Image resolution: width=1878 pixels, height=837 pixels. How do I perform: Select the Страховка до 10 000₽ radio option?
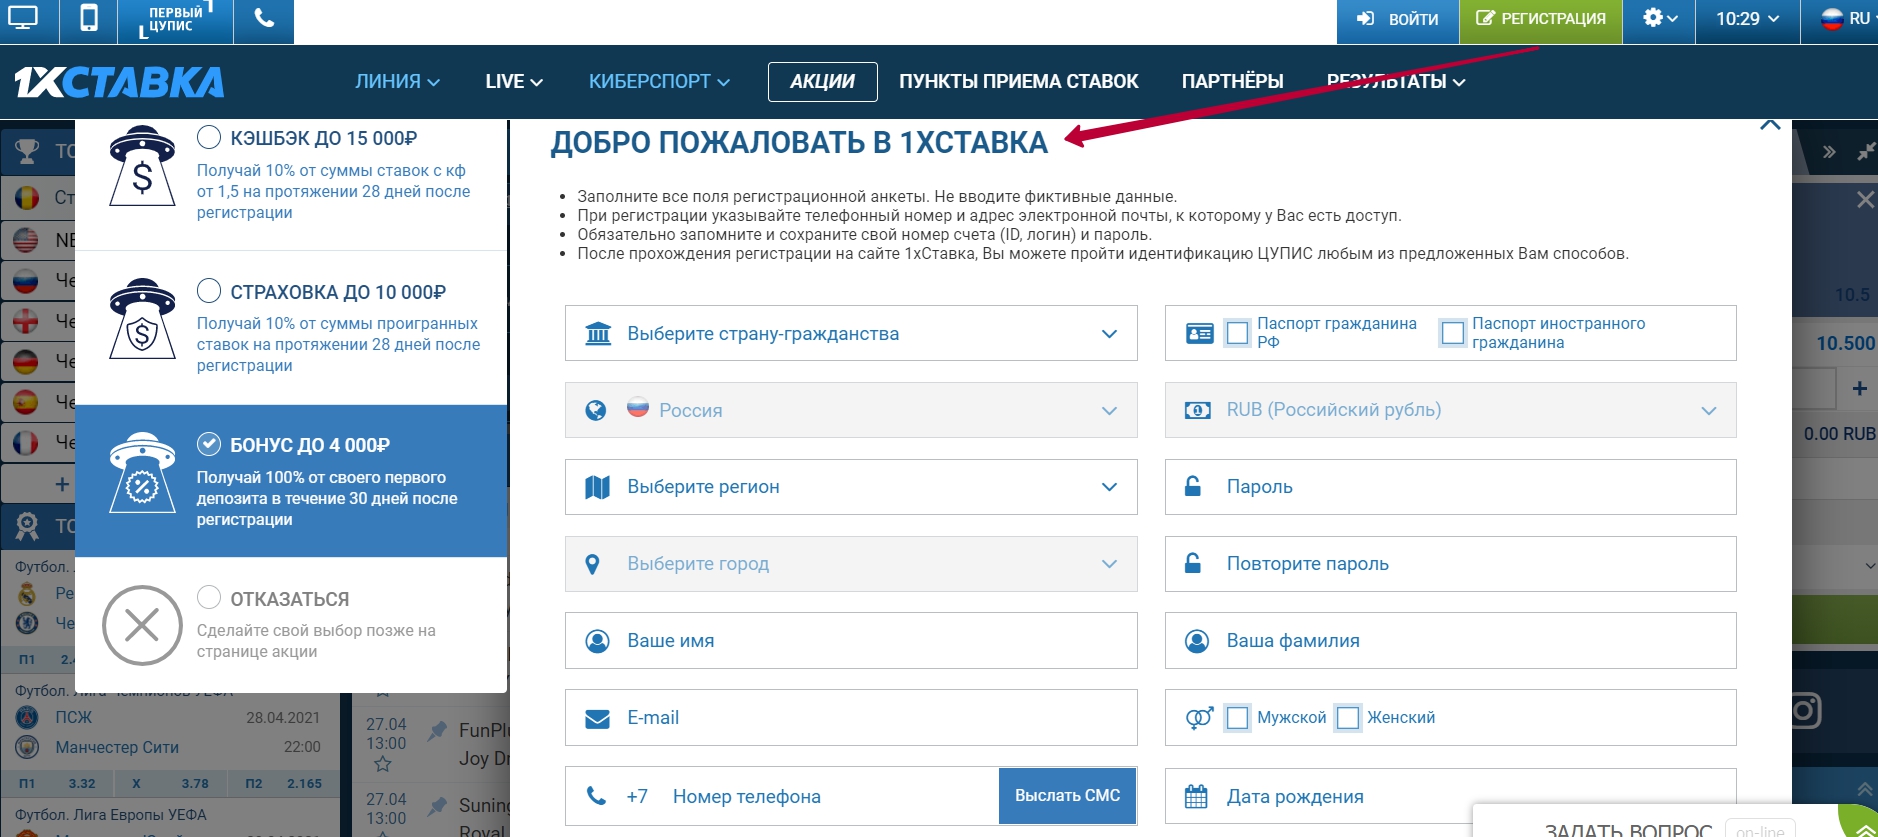209,291
